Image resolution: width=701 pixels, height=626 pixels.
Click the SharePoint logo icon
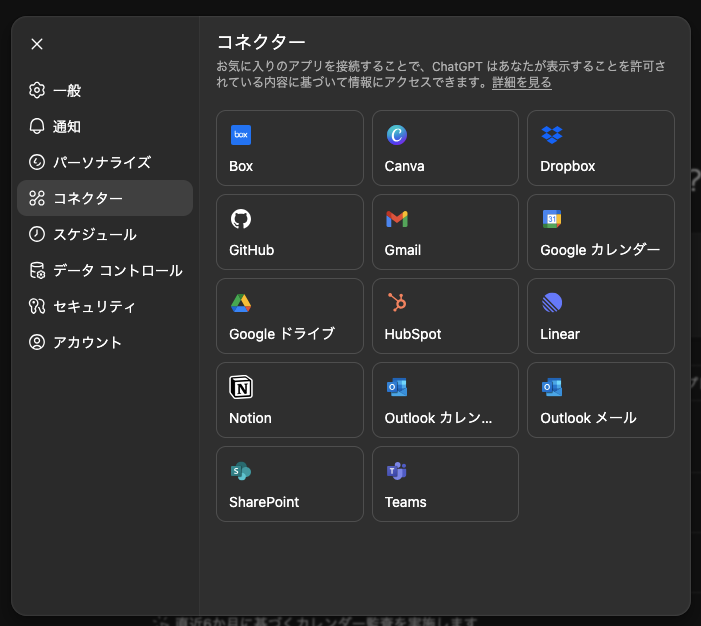pyautogui.click(x=241, y=471)
